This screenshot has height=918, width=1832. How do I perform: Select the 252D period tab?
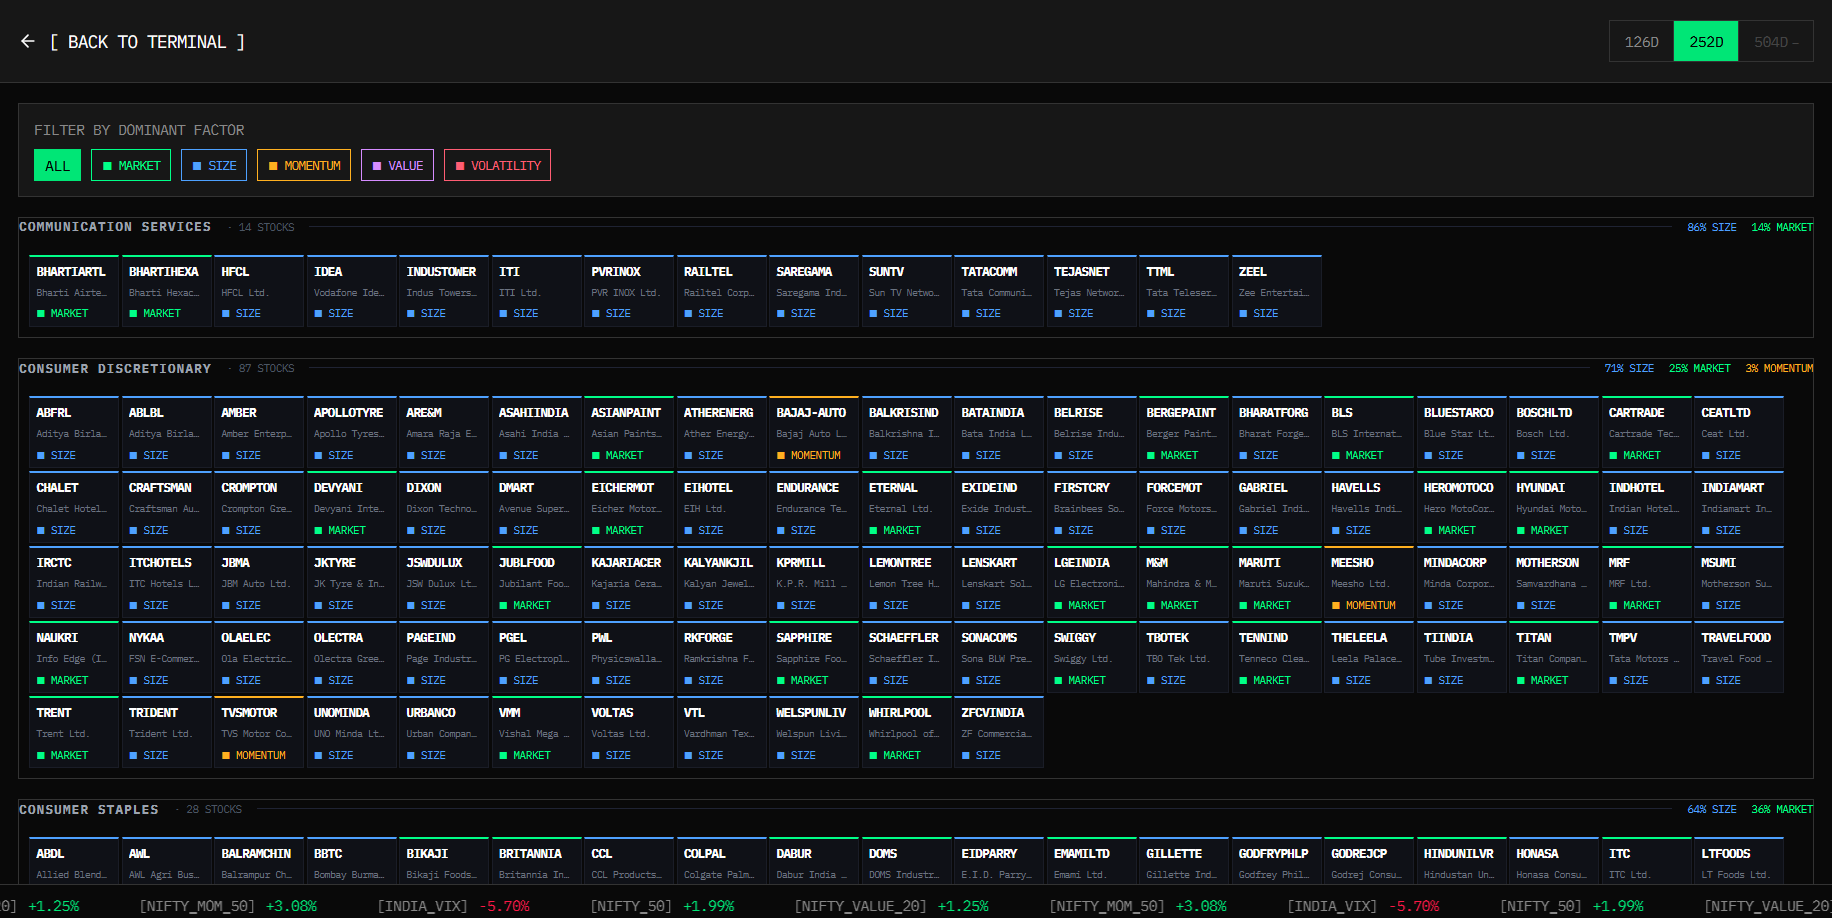(x=1706, y=41)
